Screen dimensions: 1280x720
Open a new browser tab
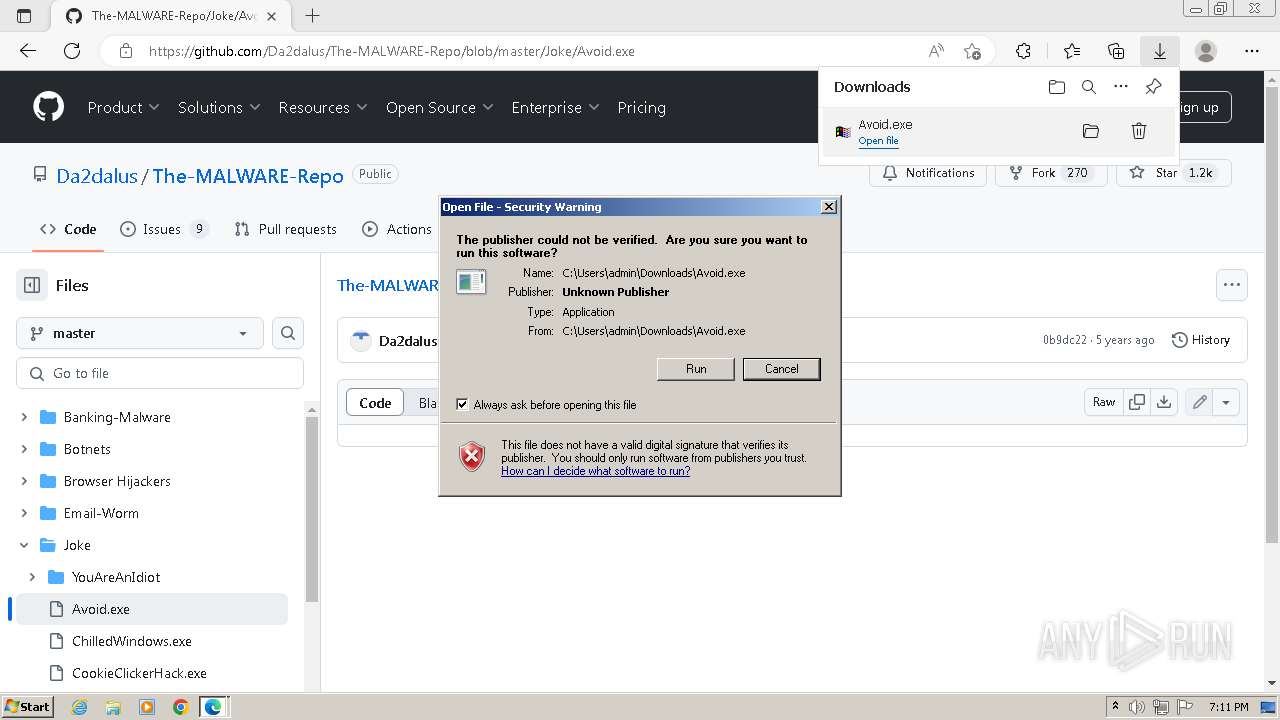(x=313, y=16)
